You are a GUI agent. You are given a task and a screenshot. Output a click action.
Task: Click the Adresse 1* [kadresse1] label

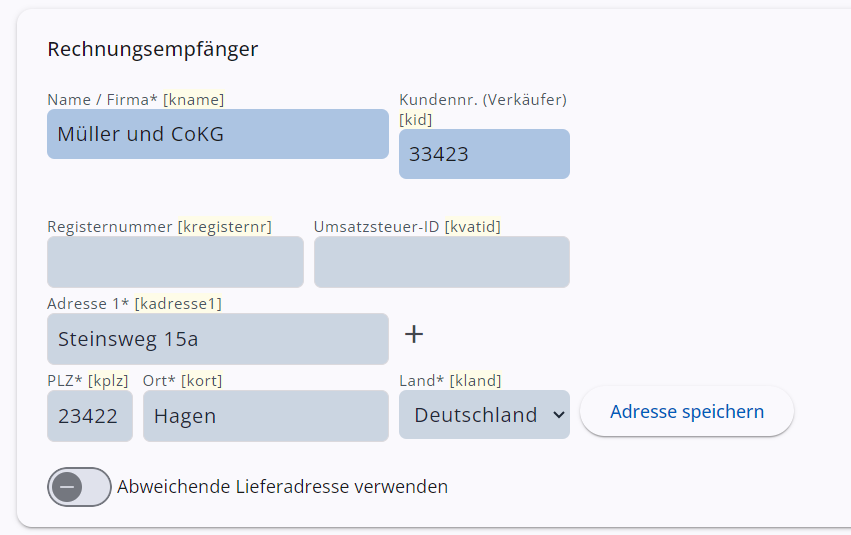134,303
